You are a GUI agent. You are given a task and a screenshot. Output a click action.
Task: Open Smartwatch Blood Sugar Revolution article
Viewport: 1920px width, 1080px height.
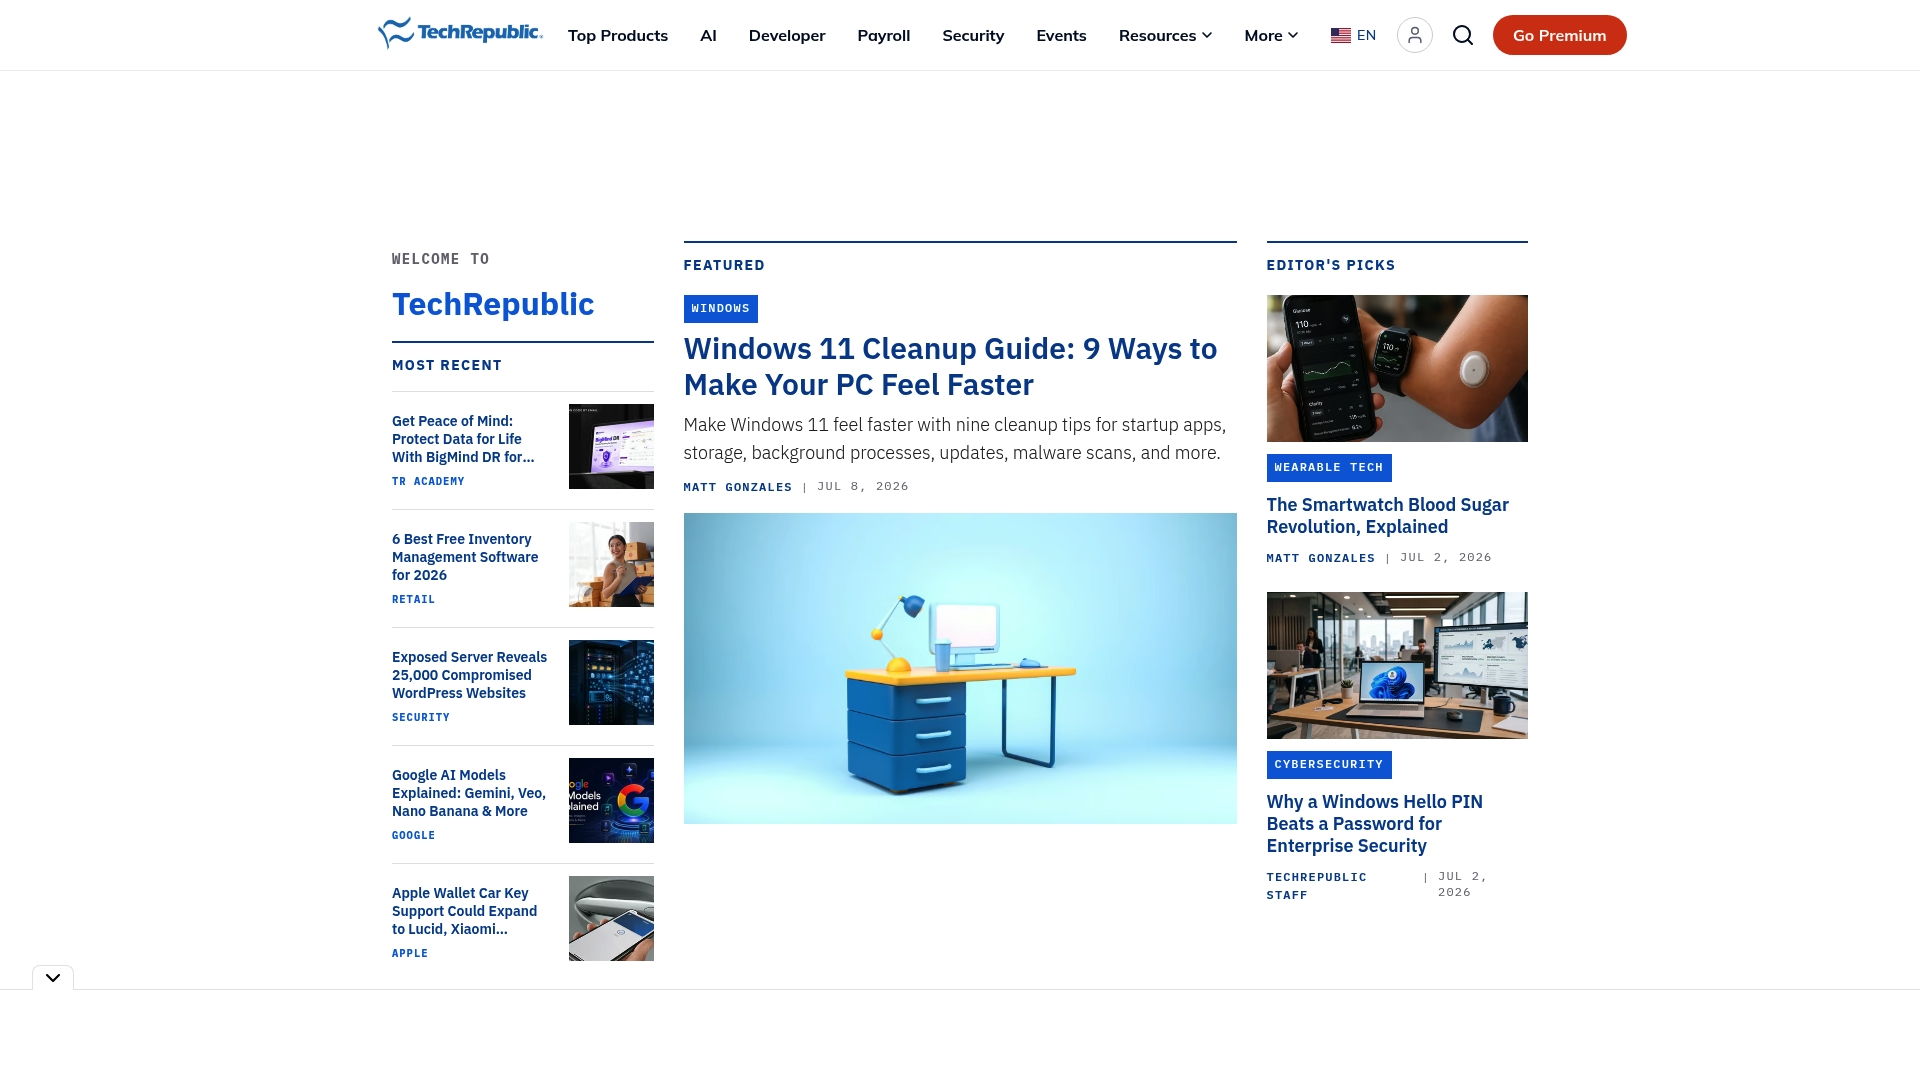1388,516
